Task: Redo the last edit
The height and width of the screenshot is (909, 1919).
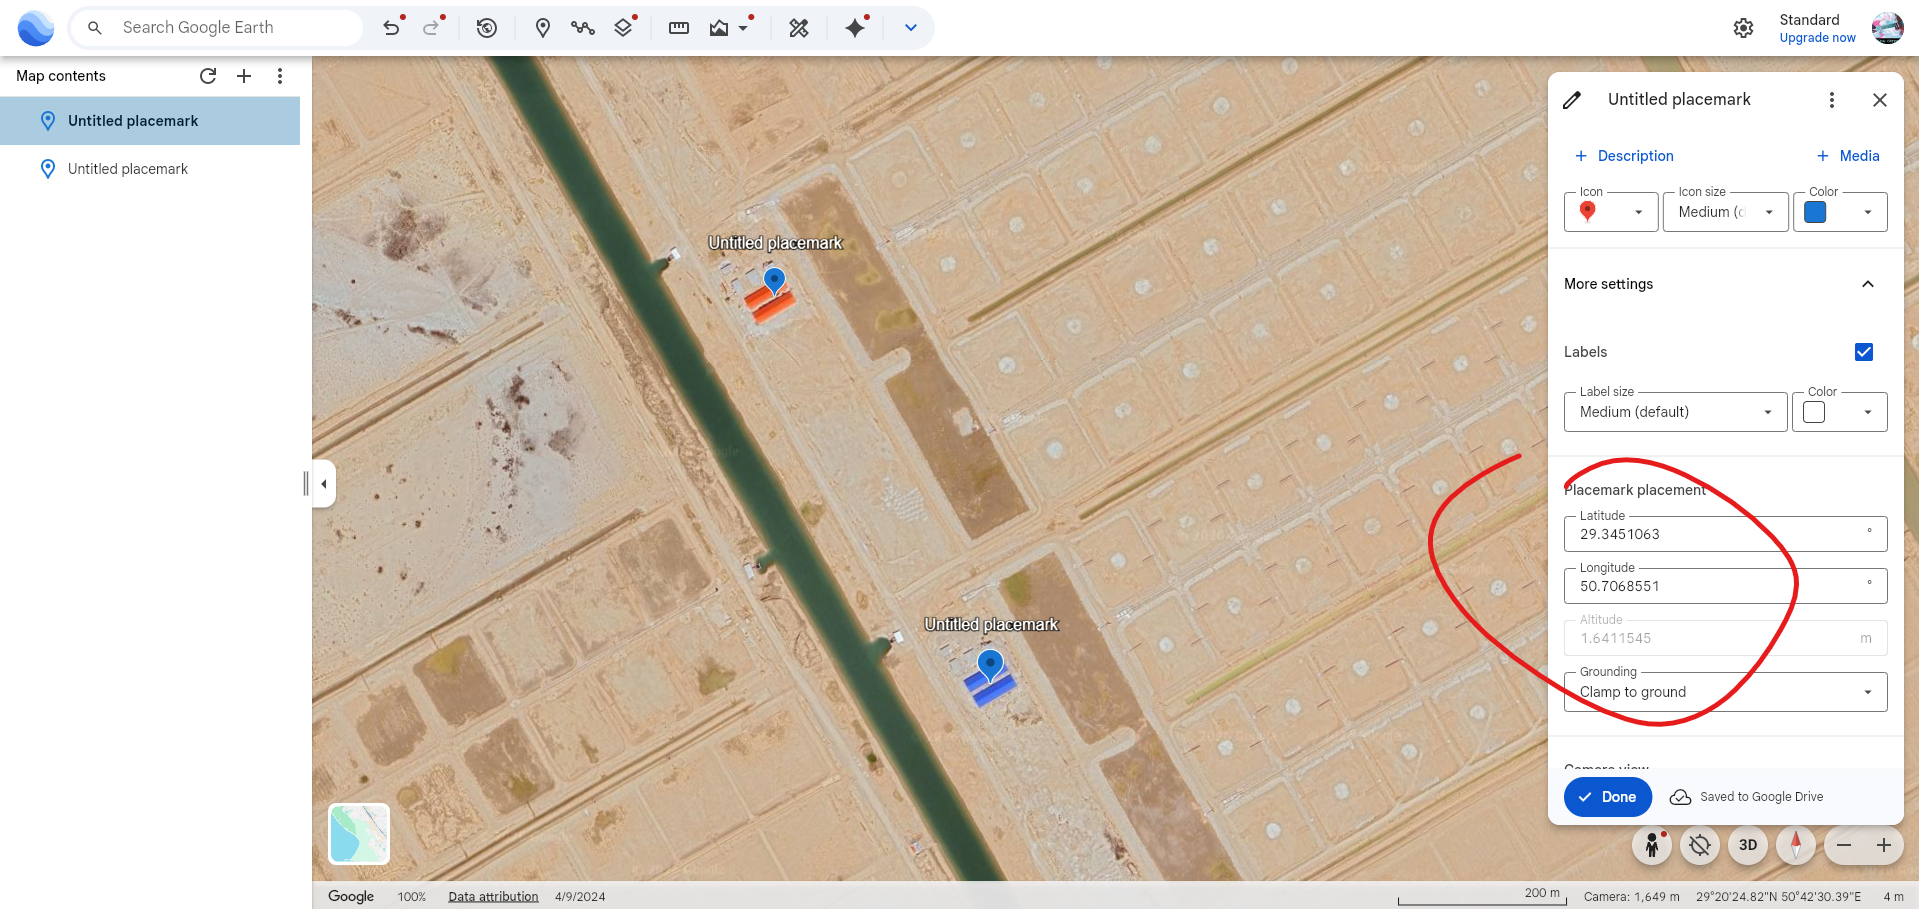Action: tap(431, 28)
